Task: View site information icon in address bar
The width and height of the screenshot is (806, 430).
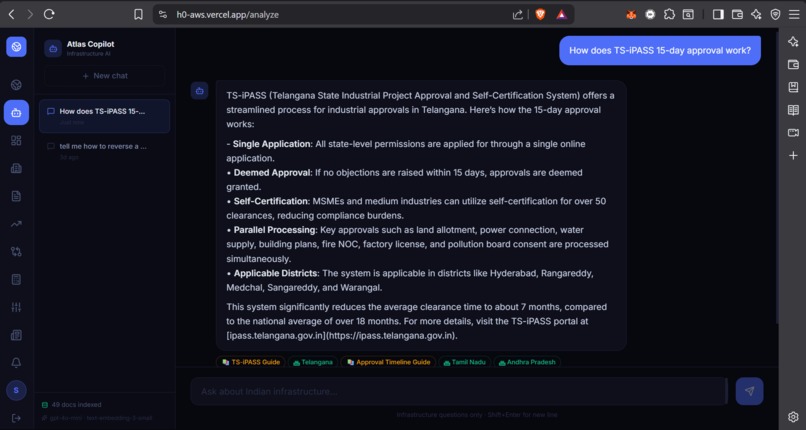Action: pyautogui.click(x=163, y=14)
